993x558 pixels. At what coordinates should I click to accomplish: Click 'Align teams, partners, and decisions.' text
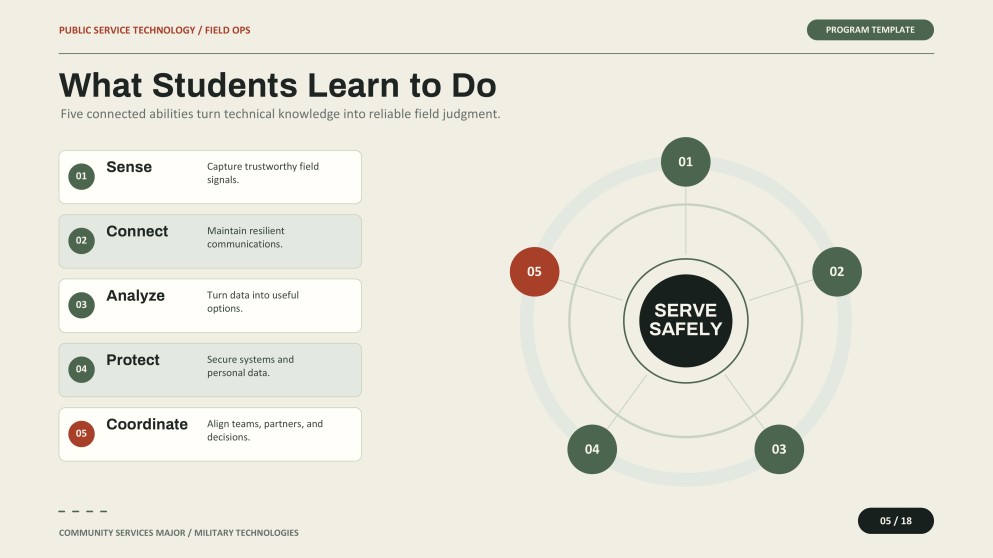click(265, 430)
